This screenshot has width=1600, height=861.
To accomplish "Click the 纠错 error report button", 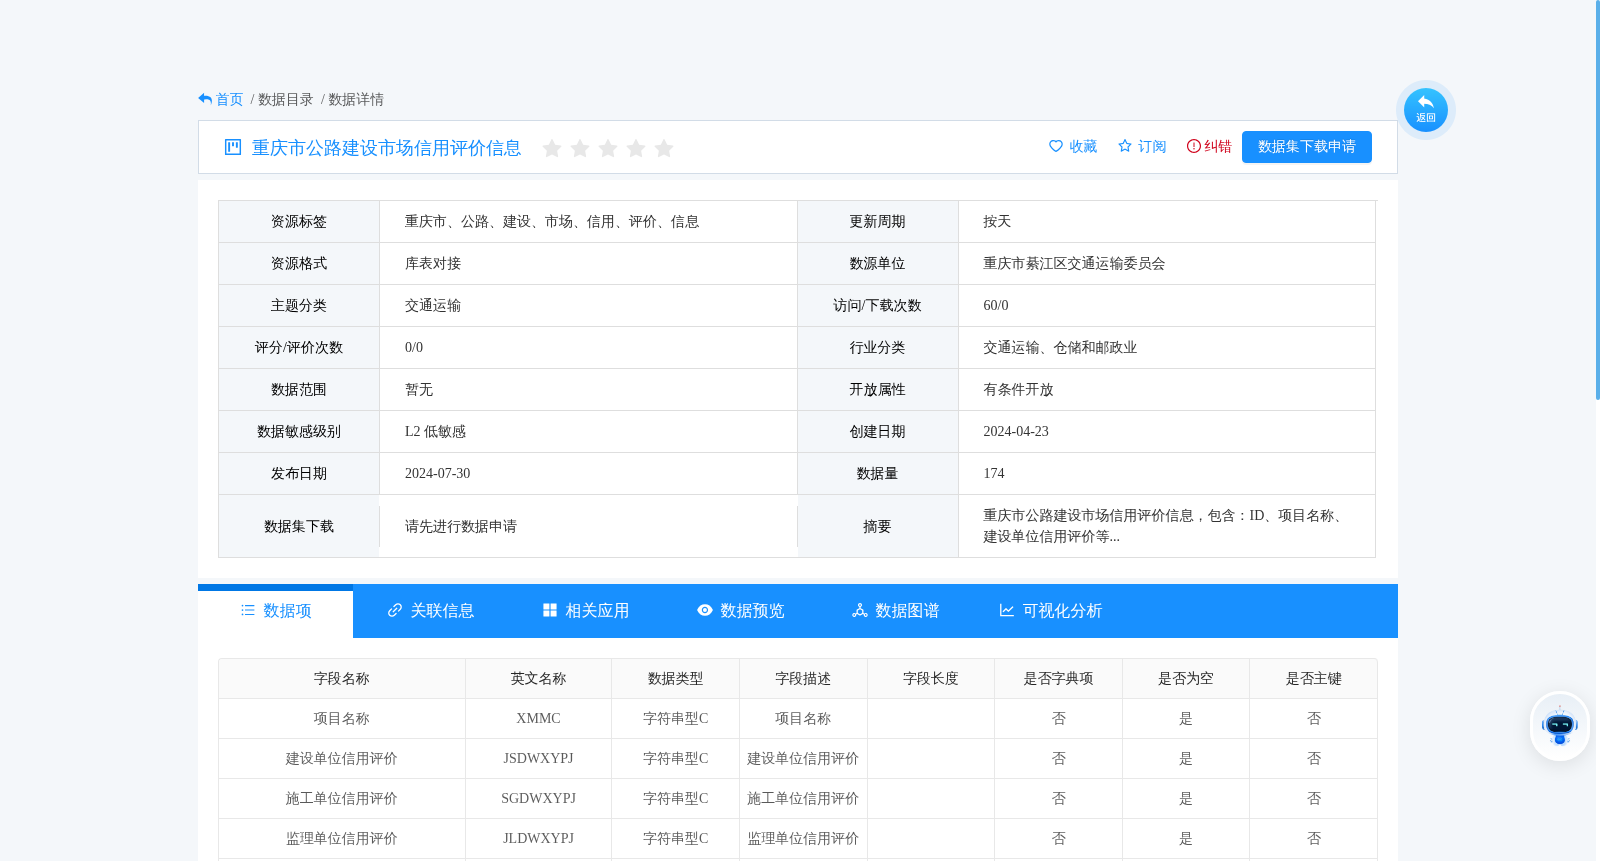I will coord(1209,146).
